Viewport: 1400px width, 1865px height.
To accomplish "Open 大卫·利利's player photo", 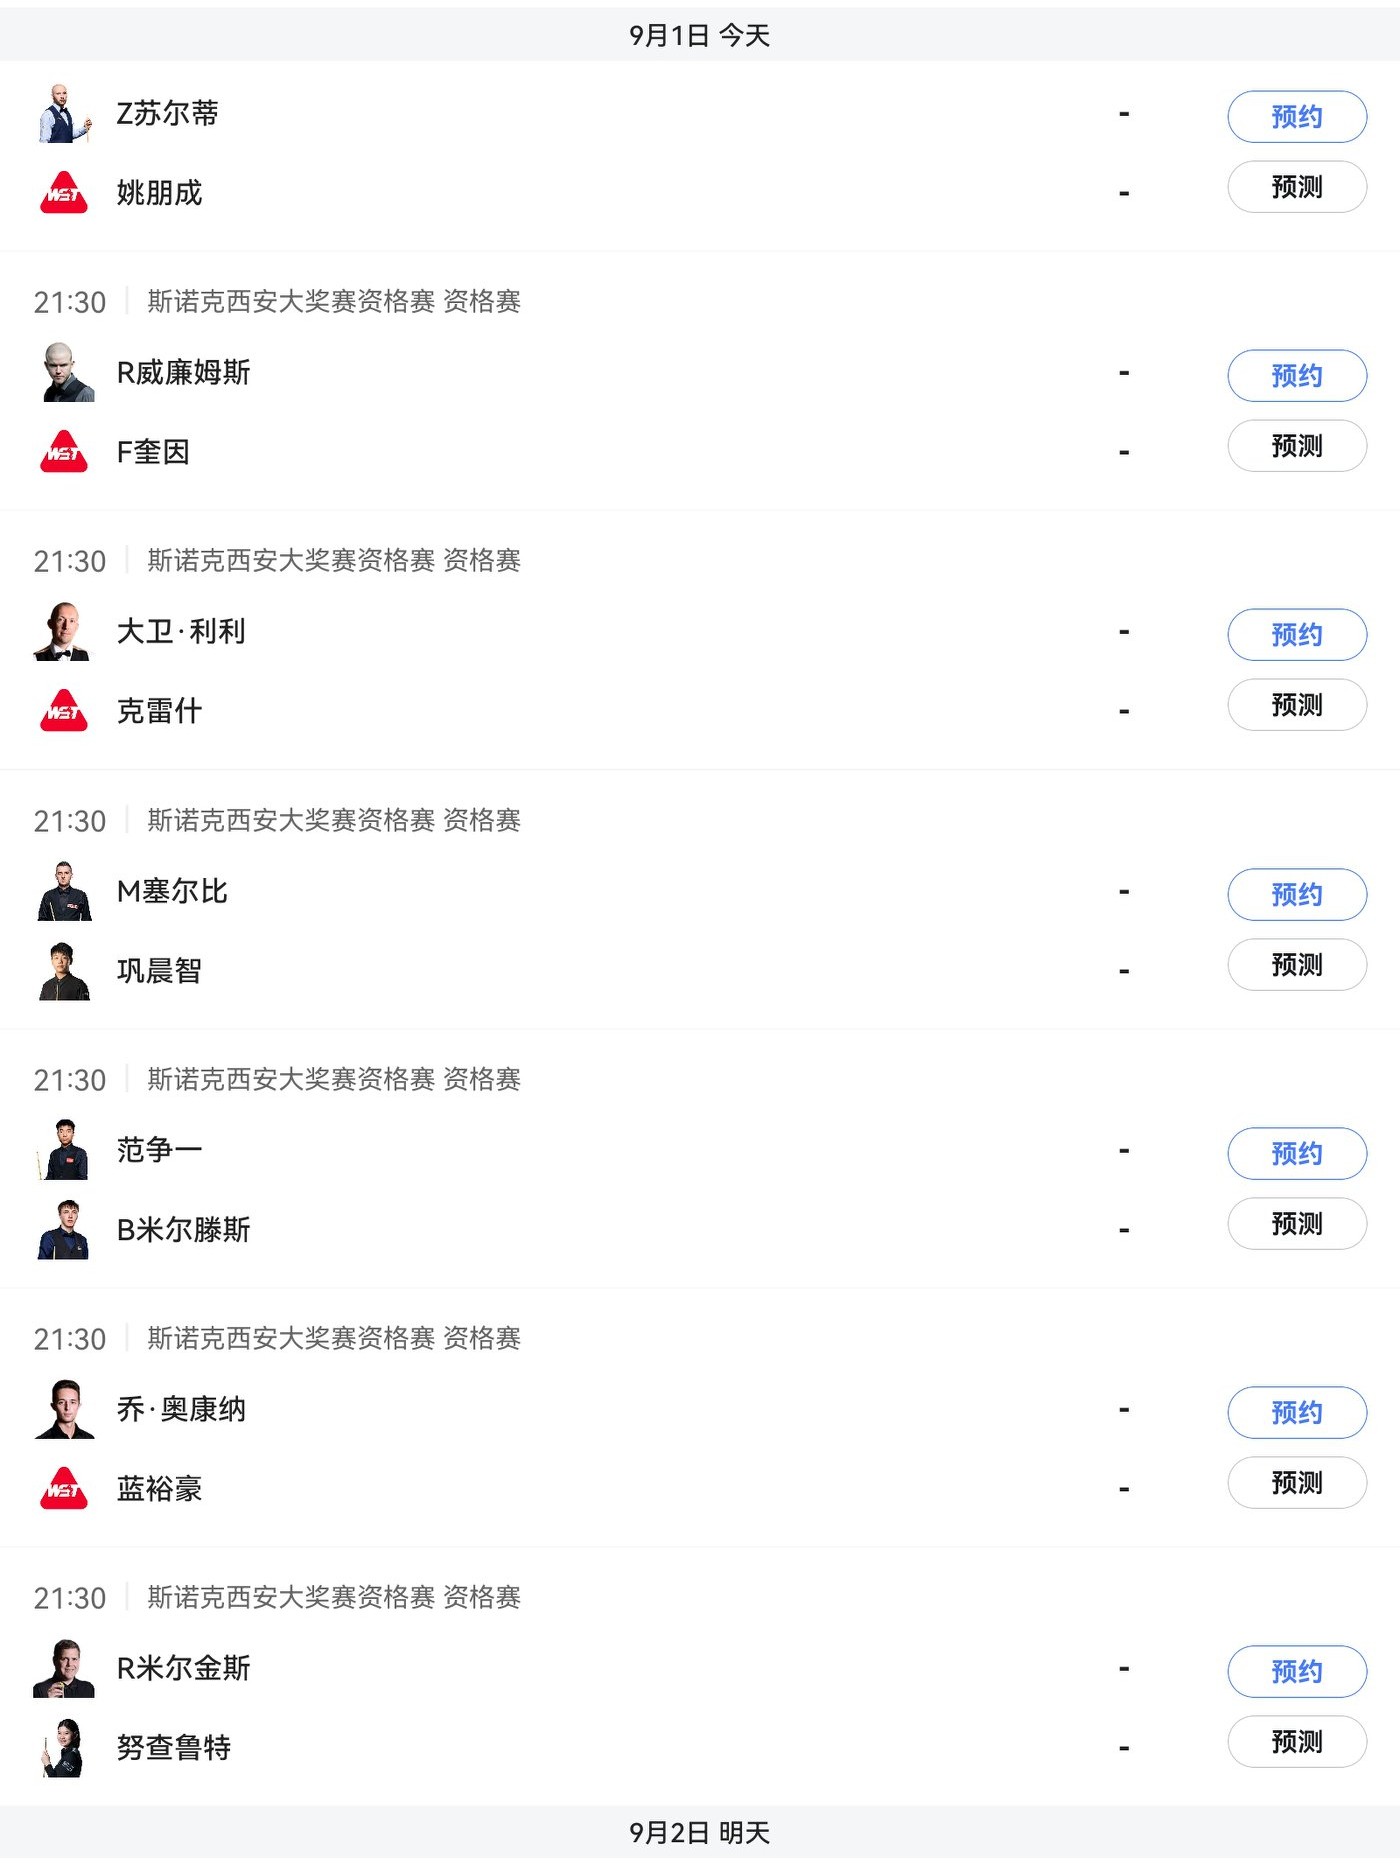I will [64, 631].
